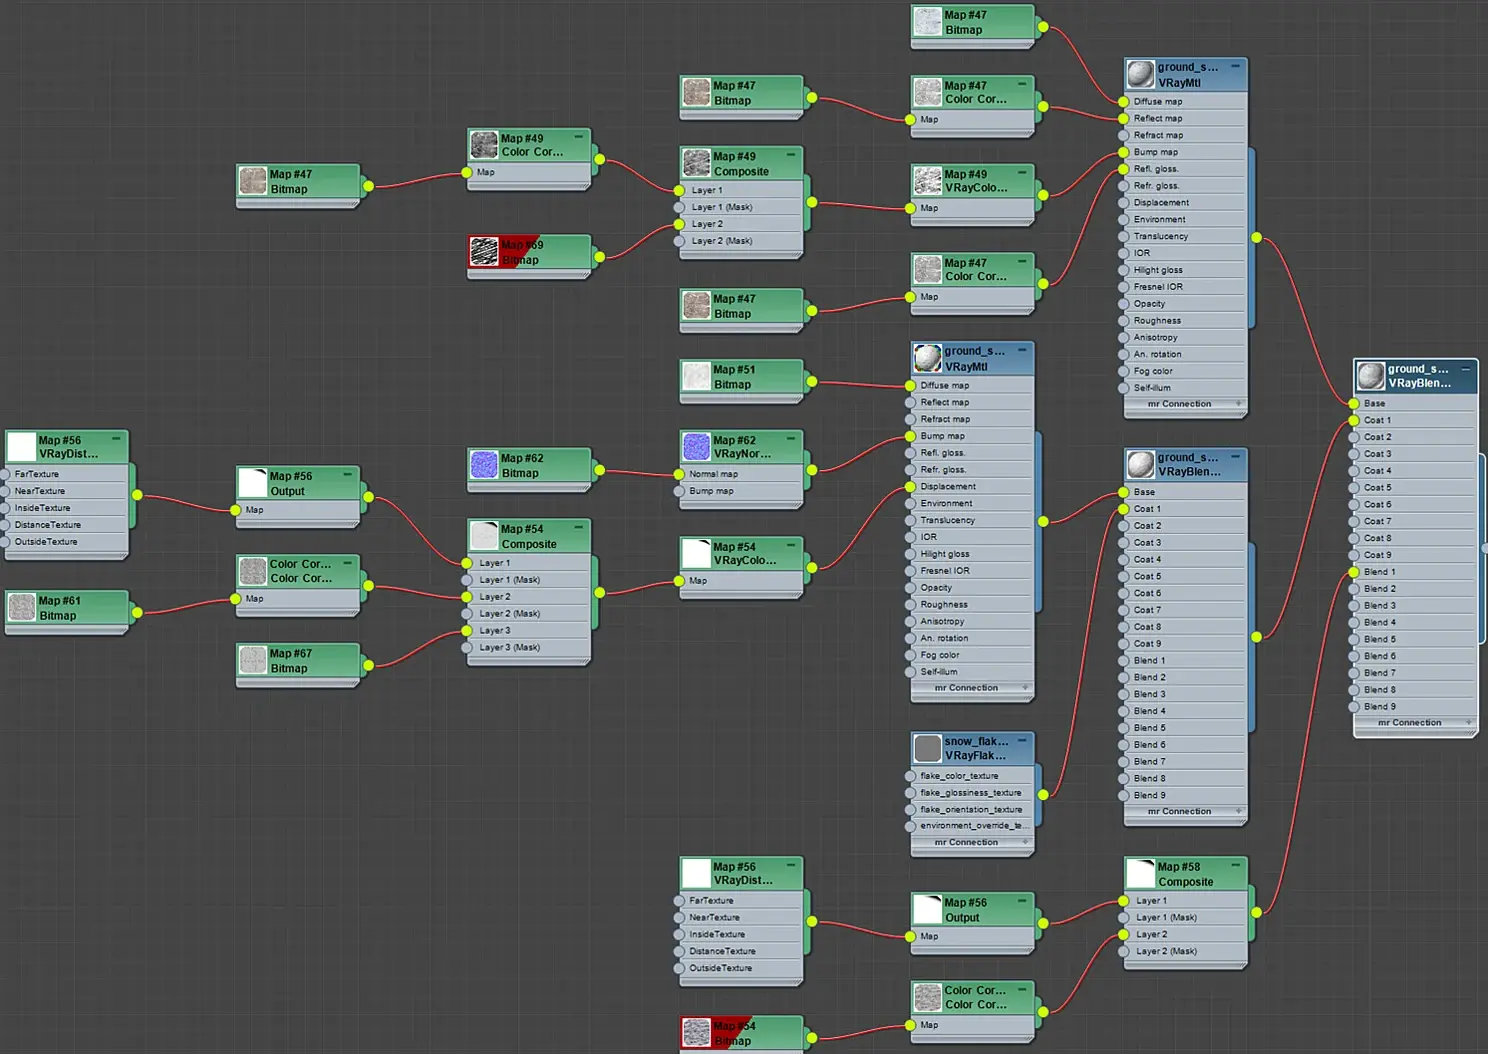Expand mr Connection on snow_flak node
This screenshot has height=1054, width=1488.
pyautogui.click(x=1025, y=842)
